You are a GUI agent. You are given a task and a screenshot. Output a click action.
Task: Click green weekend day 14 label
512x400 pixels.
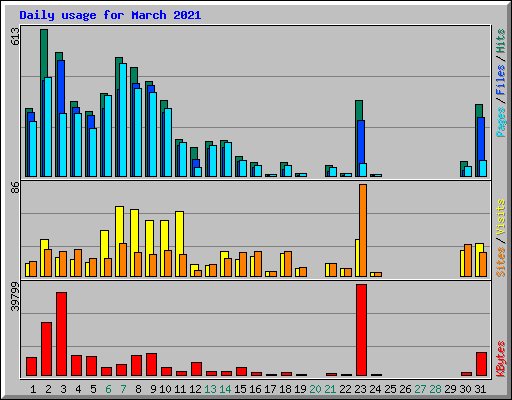click(225, 389)
